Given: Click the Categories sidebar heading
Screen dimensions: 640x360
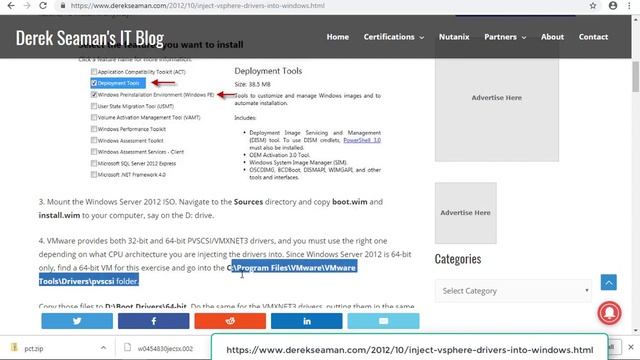Looking at the screenshot, I should (x=458, y=259).
